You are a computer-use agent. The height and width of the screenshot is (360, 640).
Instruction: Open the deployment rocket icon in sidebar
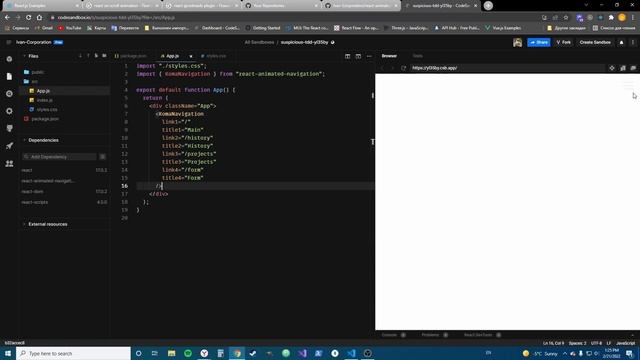[x=9, y=146]
